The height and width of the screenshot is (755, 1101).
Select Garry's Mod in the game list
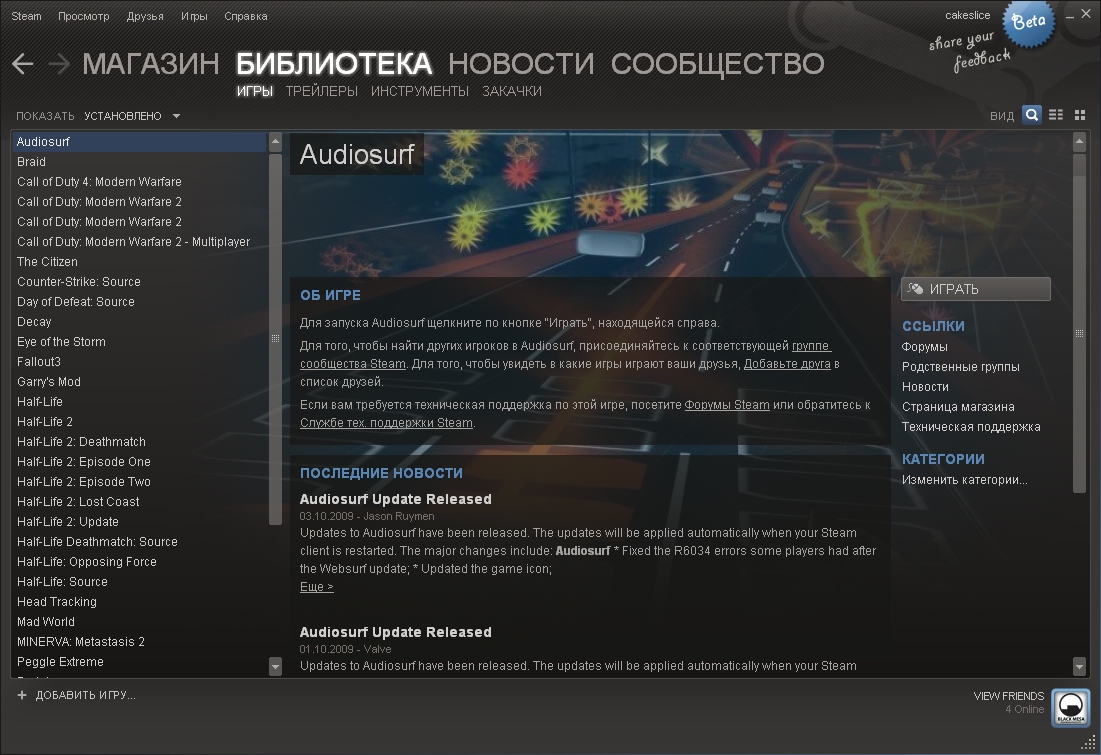click(x=49, y=382)
